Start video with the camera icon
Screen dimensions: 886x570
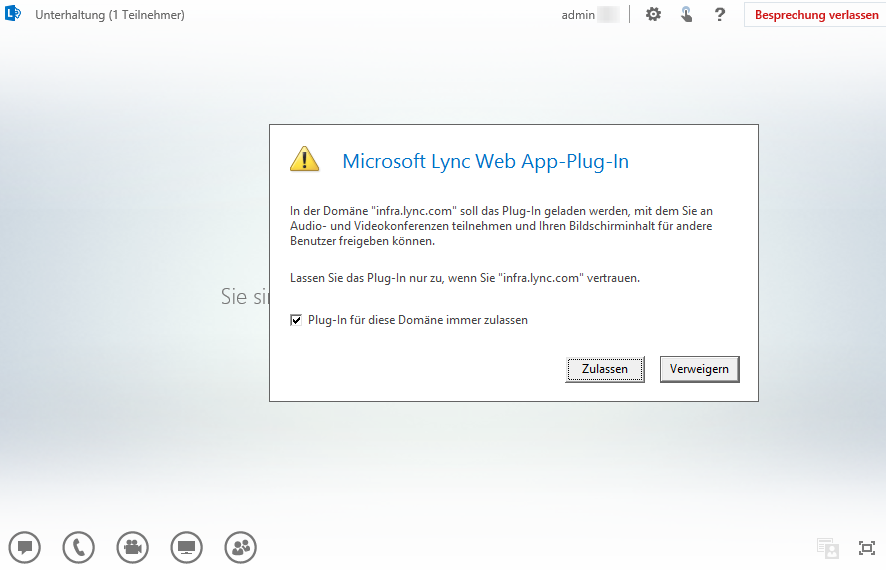(x=133, y=547)
